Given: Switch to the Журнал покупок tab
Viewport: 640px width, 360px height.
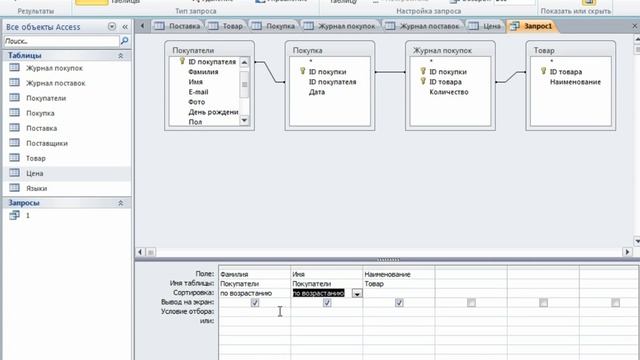Looking at the screenshot, I should [340, 26].
